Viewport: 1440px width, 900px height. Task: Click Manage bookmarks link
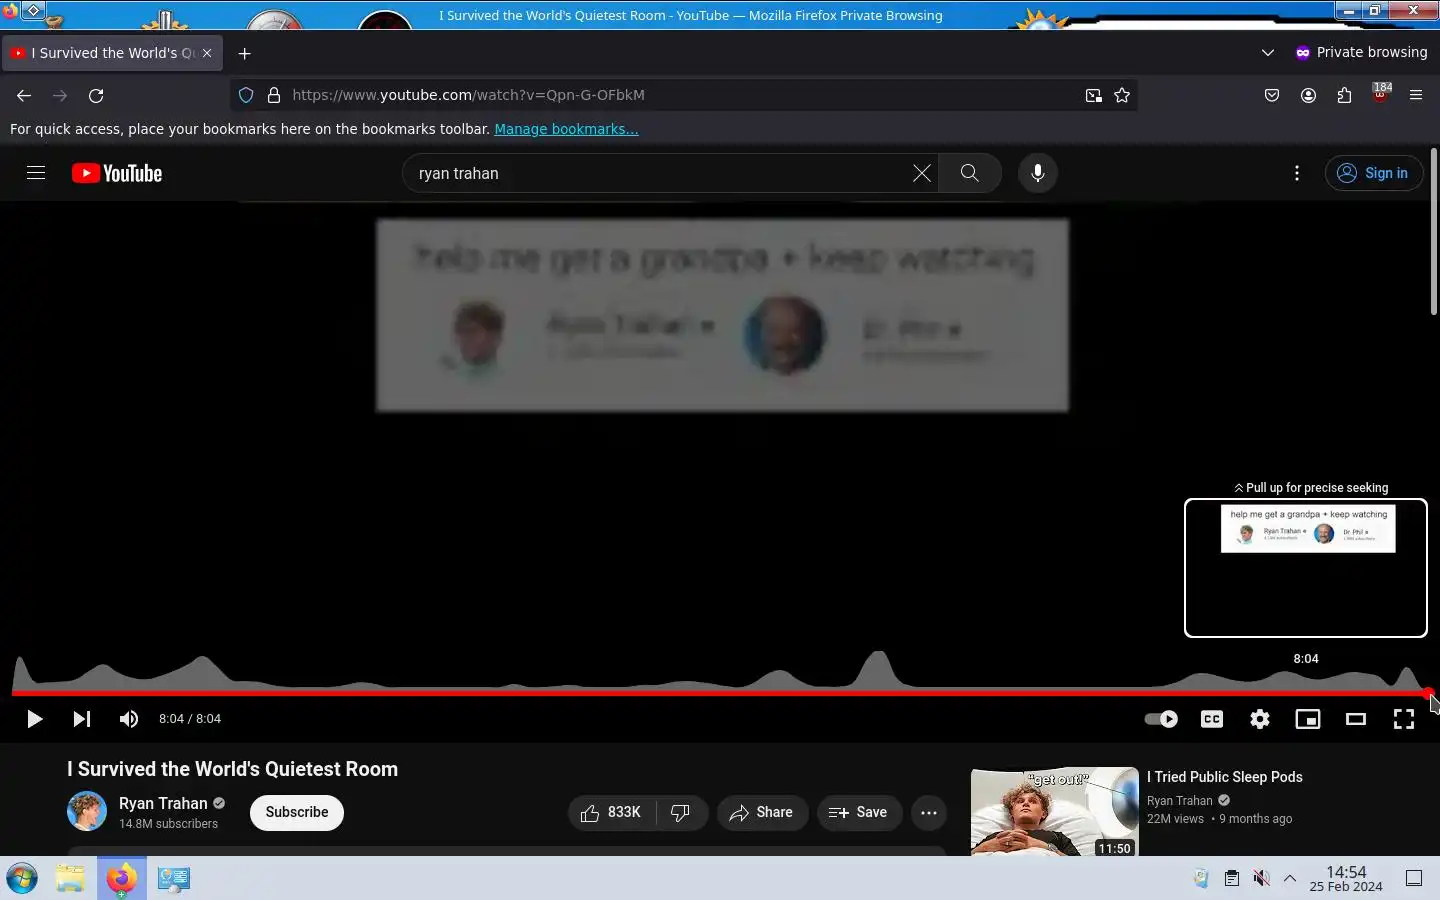click(x=566, y=129)
